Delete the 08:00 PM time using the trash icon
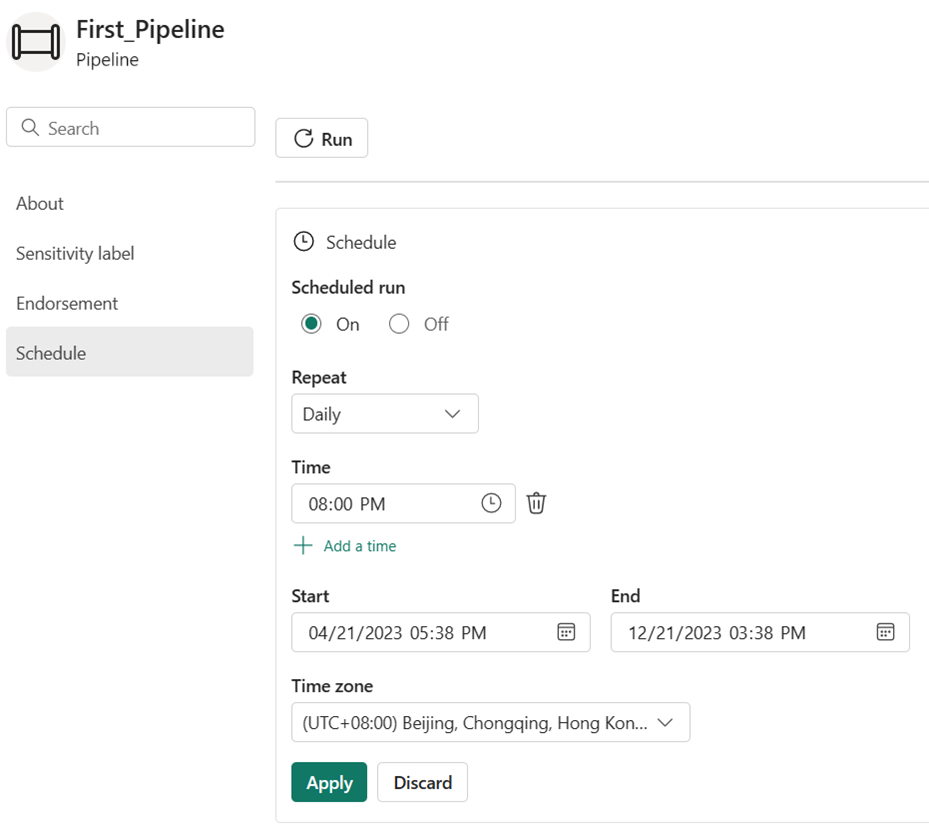929x835 pixels. tap(536, 503)
